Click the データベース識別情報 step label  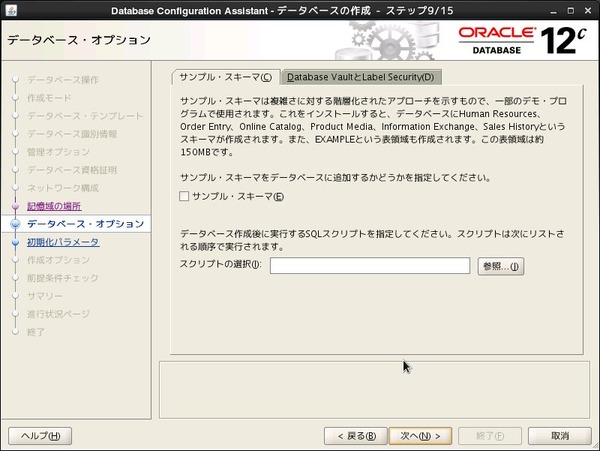coord(72,134)
